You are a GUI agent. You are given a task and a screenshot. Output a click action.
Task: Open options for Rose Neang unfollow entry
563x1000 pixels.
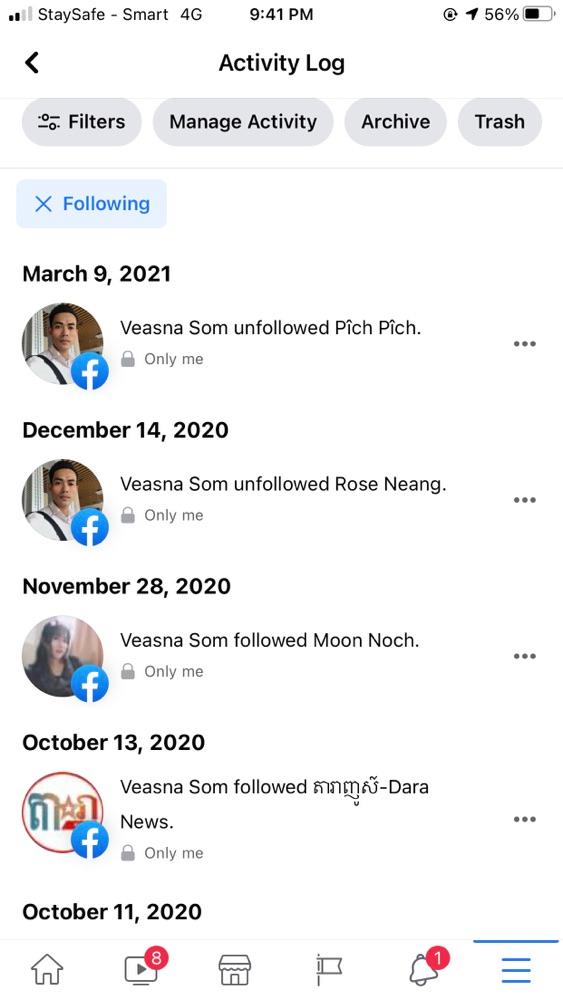click(x=524, y=500)
